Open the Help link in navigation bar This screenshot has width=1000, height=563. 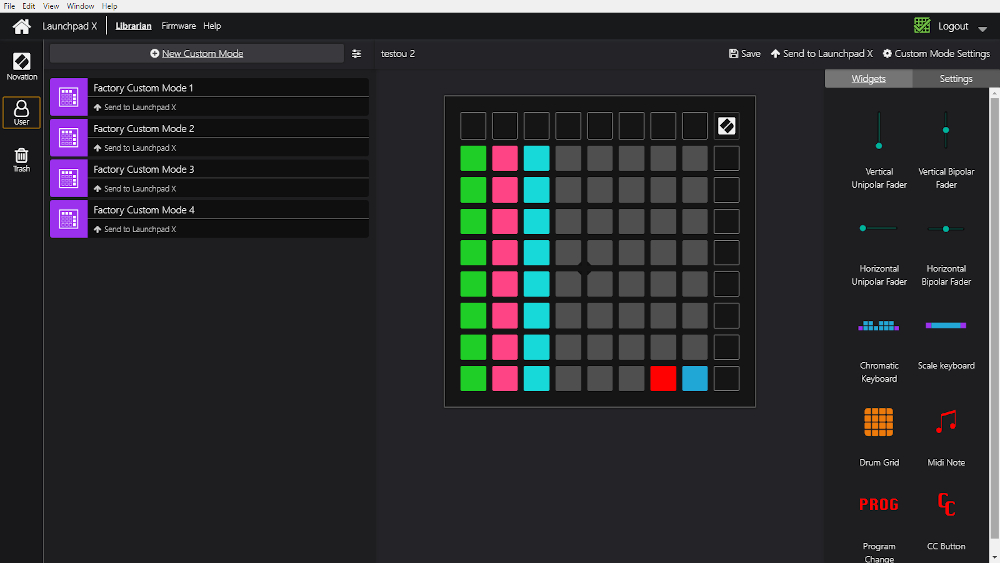212,26
